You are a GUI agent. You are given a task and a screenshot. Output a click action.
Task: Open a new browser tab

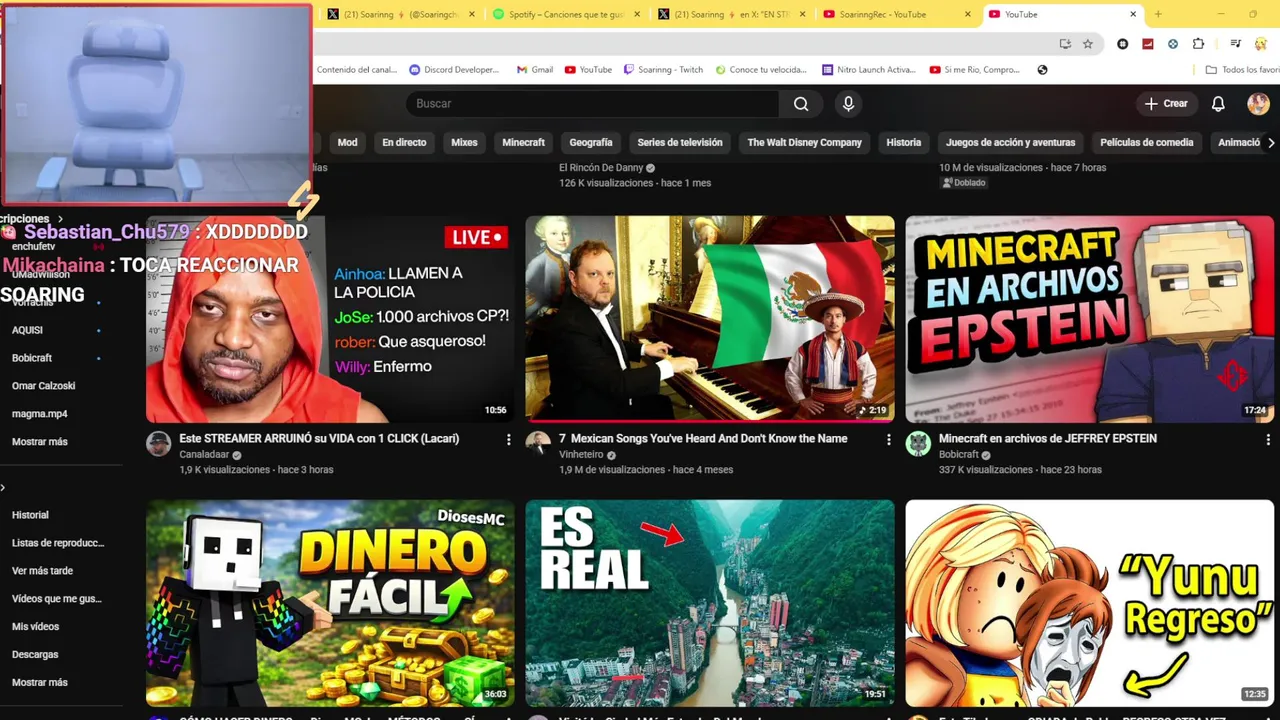1158,14
